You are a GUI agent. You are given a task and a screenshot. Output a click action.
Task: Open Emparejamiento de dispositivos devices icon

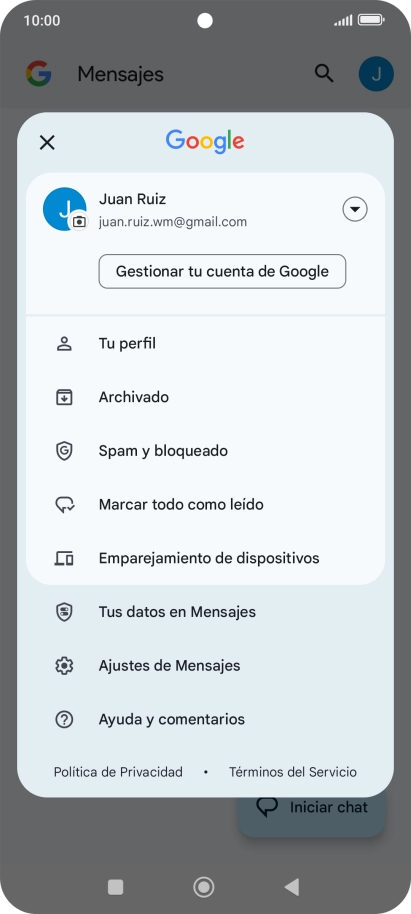tap(64, 558)
